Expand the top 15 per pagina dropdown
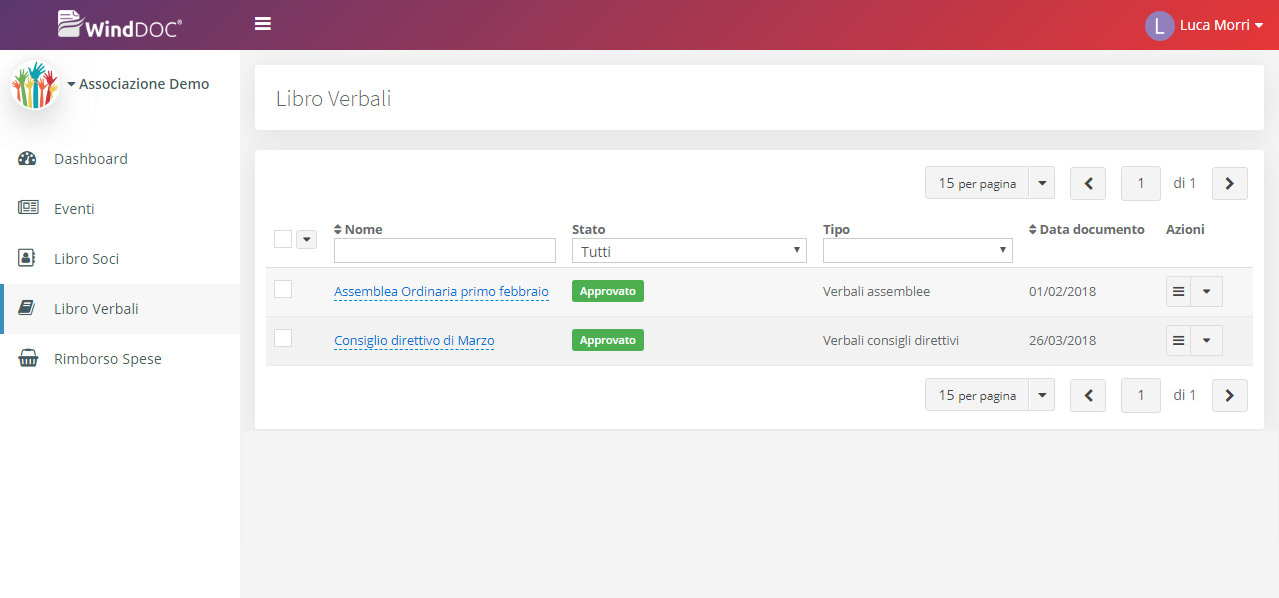This screenshot has width=1279, height=598. 1041,184
